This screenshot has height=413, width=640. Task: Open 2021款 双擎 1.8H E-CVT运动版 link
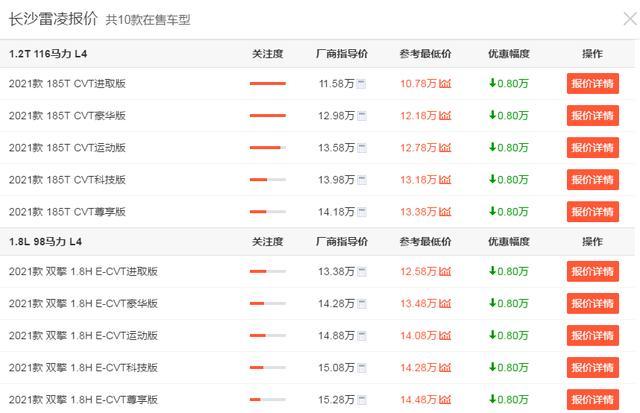tap(83, 335)
